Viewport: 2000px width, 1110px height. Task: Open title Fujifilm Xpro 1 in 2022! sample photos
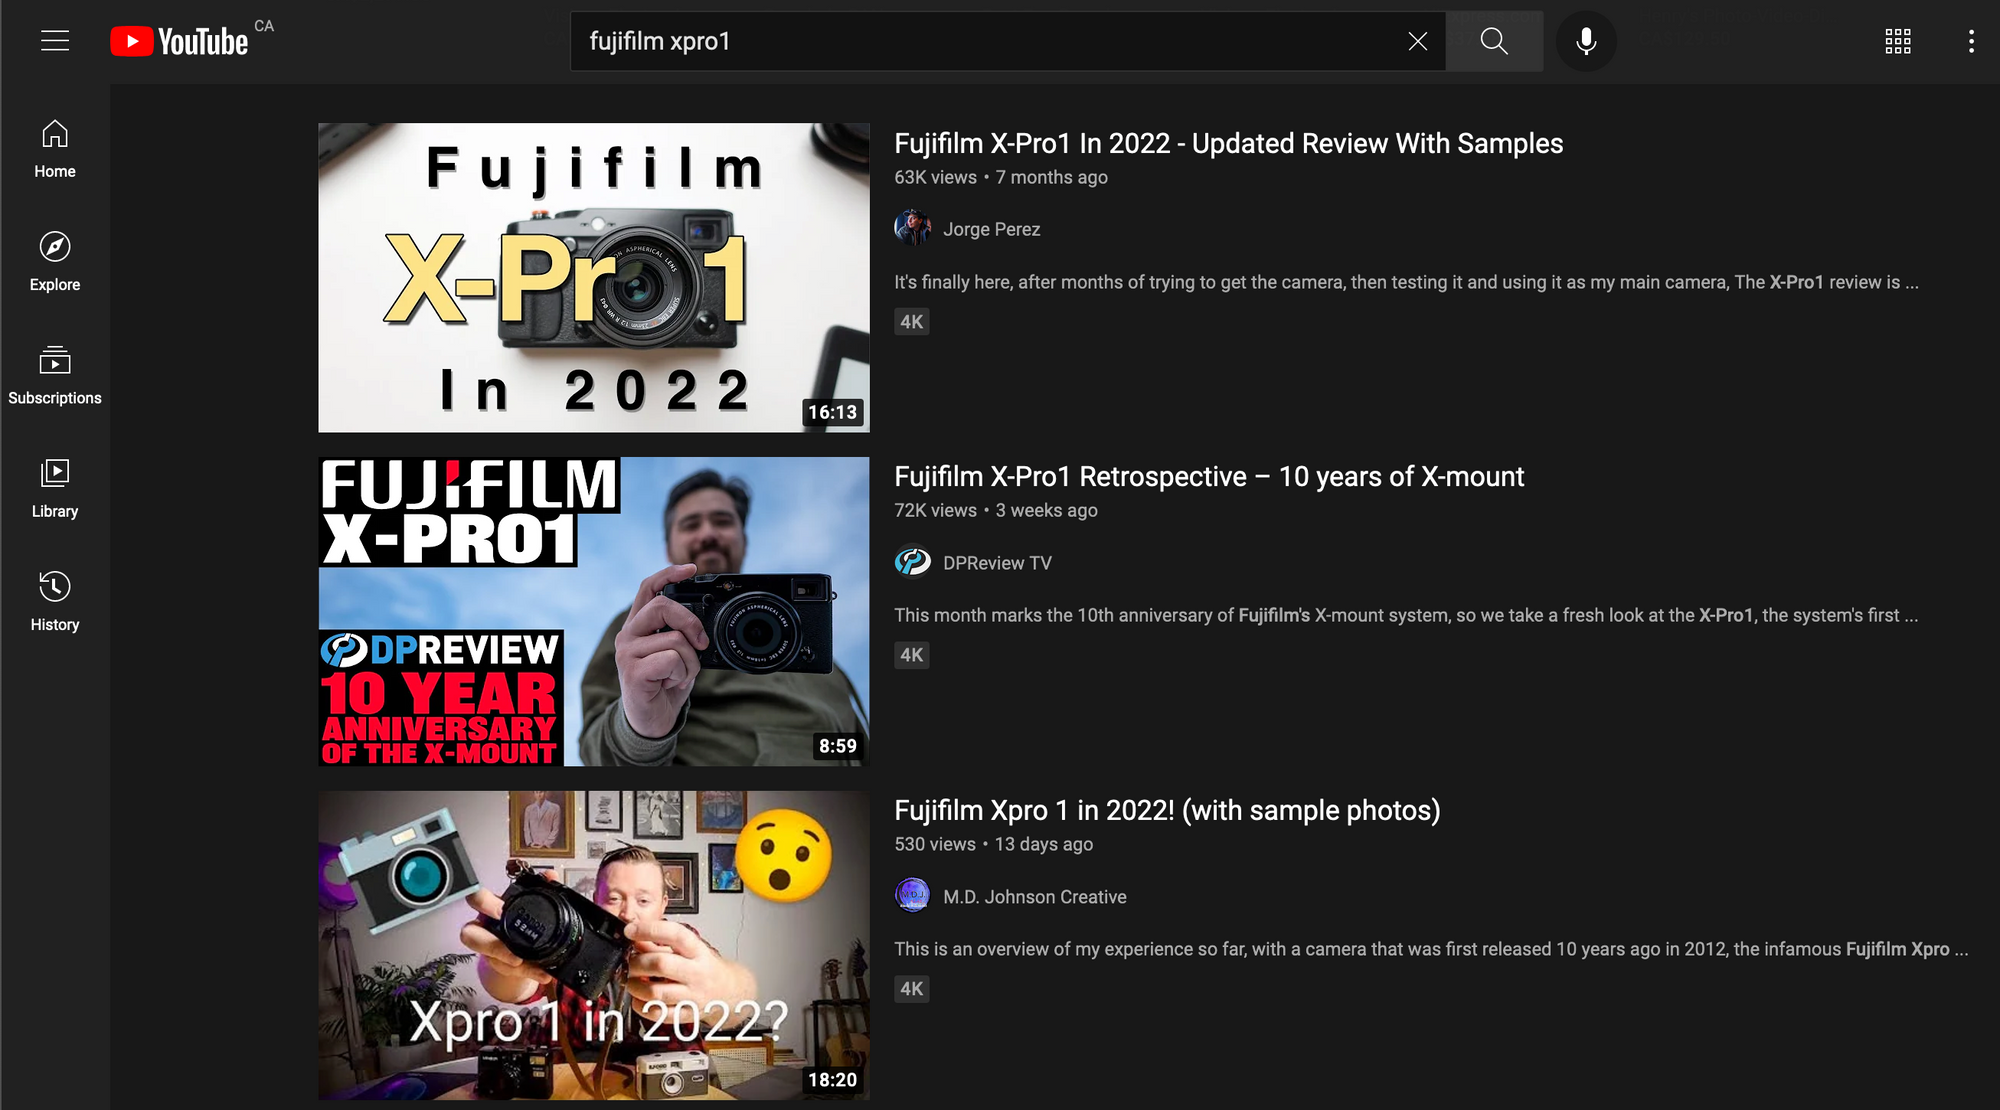(1167, 811)
